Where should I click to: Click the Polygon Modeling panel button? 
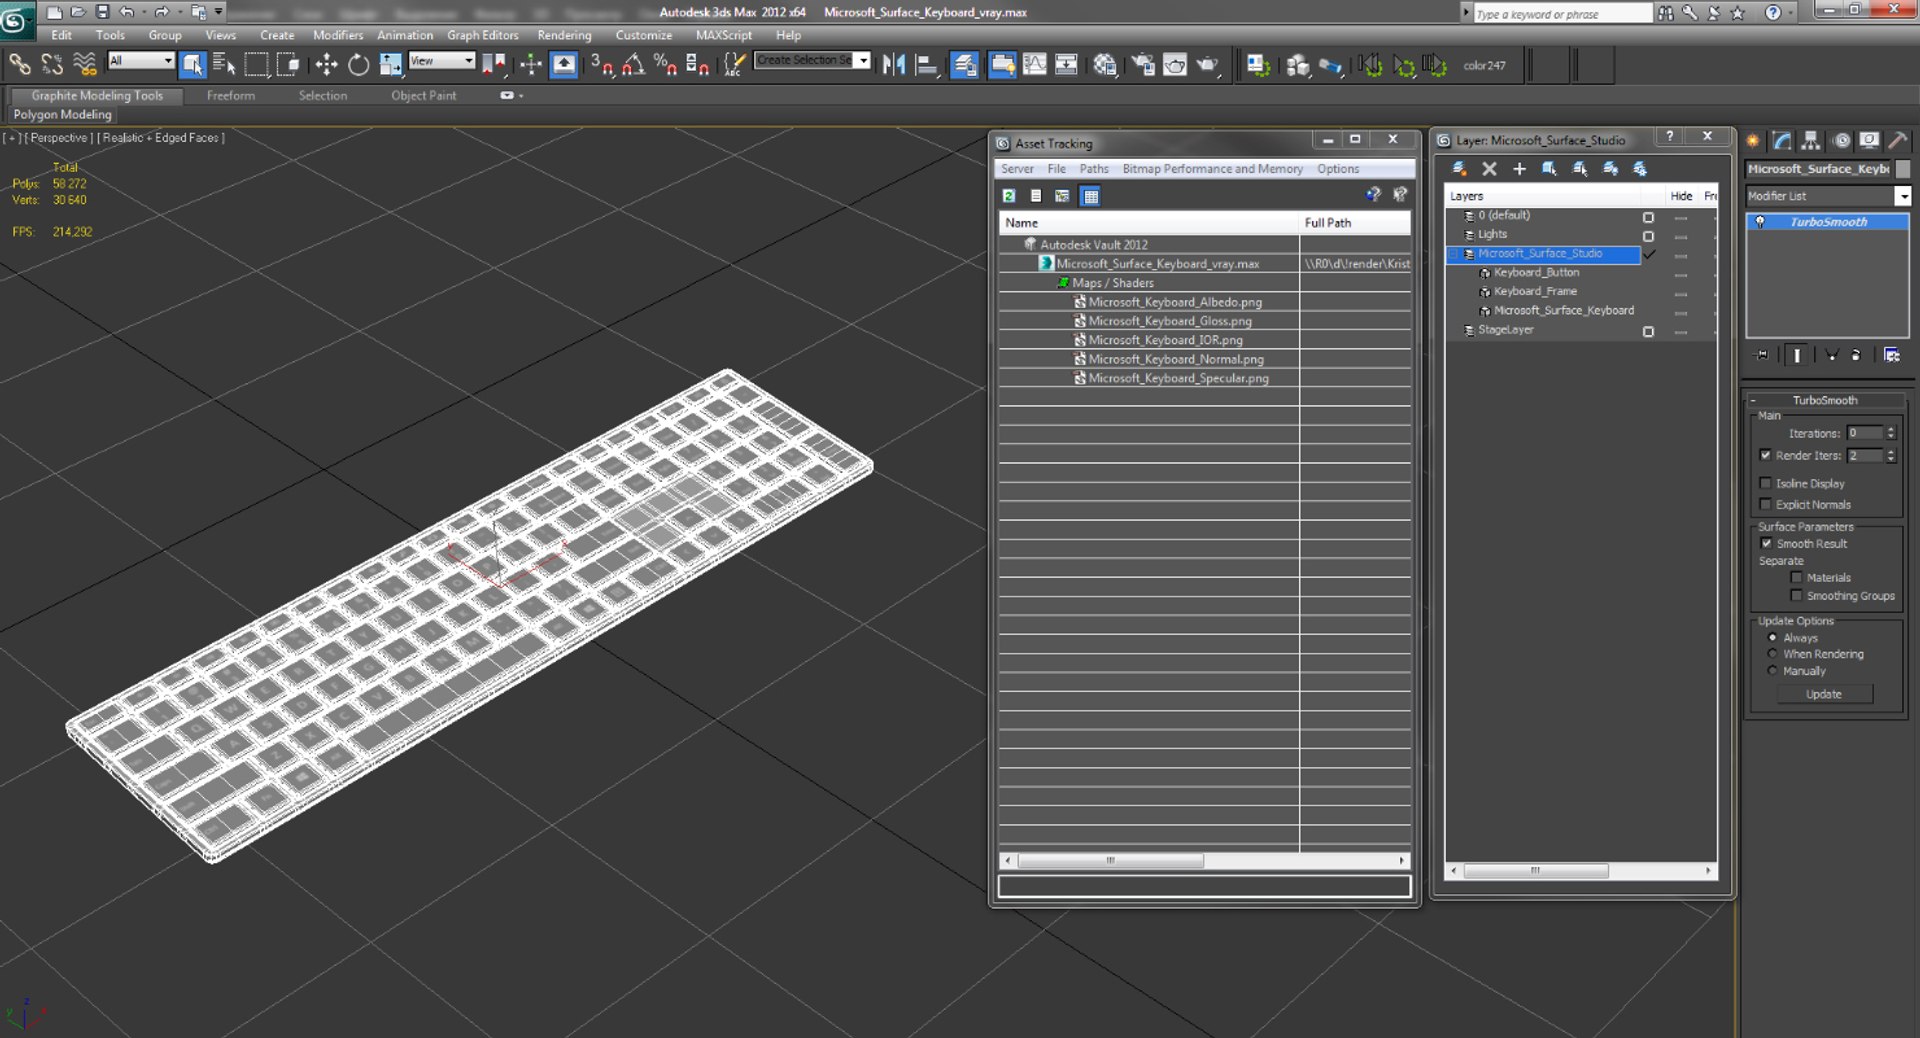(63, 115)
